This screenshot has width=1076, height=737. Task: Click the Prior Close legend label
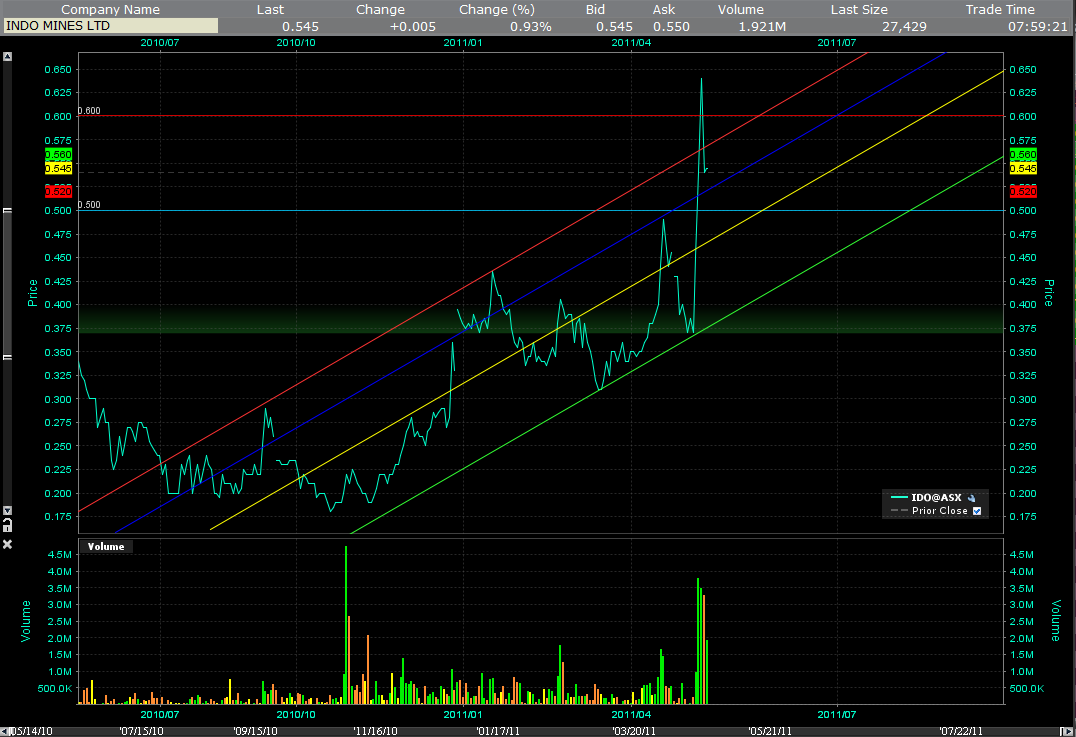pyautogui.click(x=939, y=511)
